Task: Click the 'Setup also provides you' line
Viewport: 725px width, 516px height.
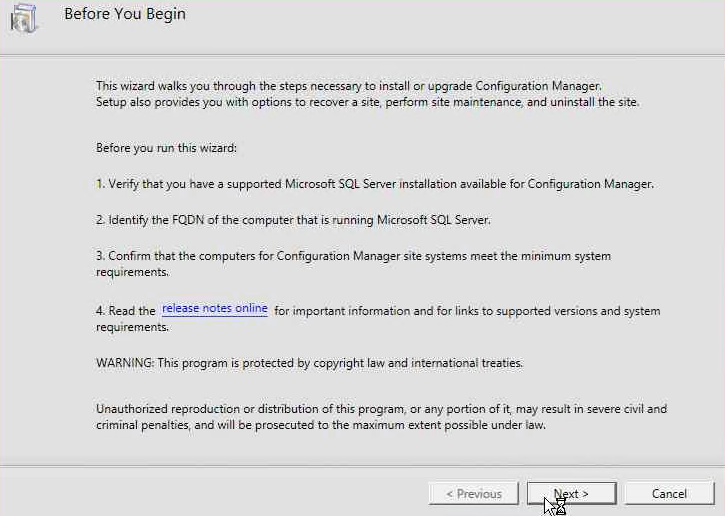Action: pyautogui.click(x=368, y=102)
